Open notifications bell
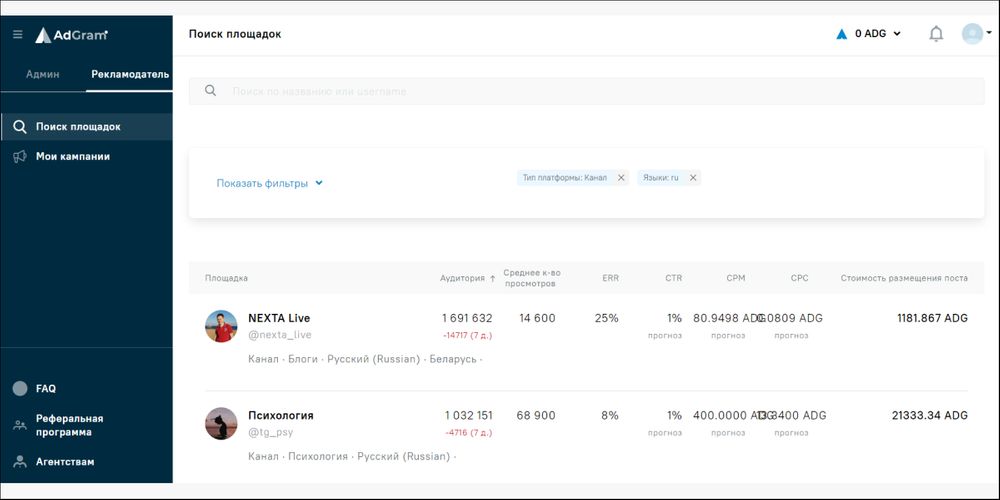The width and height of the screenshot is (1000, 500). [x=936, y=34]
